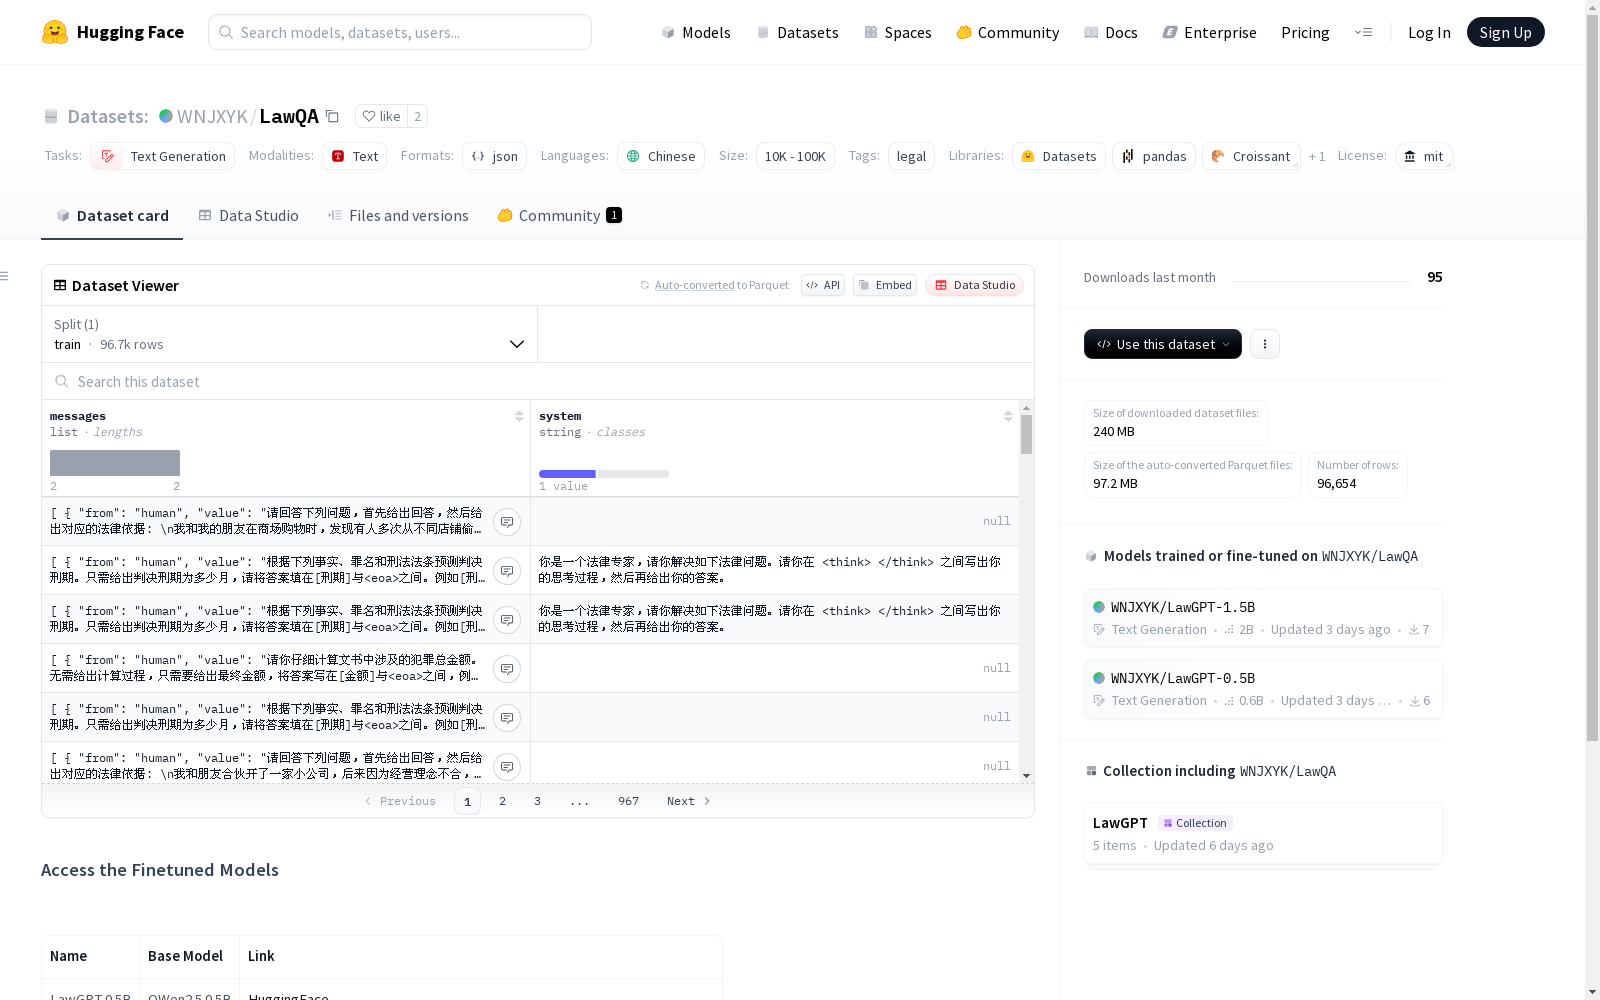This screenshot has width=1600, height=1000.
Task: Open the Community tab
Action: coord(559,215)
